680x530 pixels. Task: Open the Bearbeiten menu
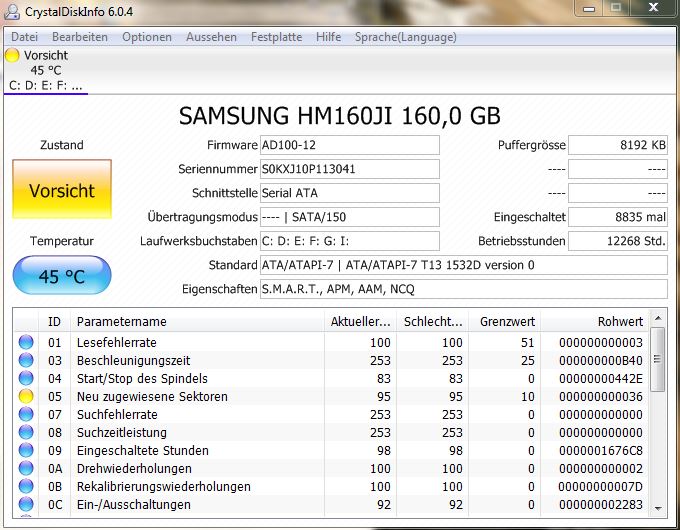tap(80, 37)
